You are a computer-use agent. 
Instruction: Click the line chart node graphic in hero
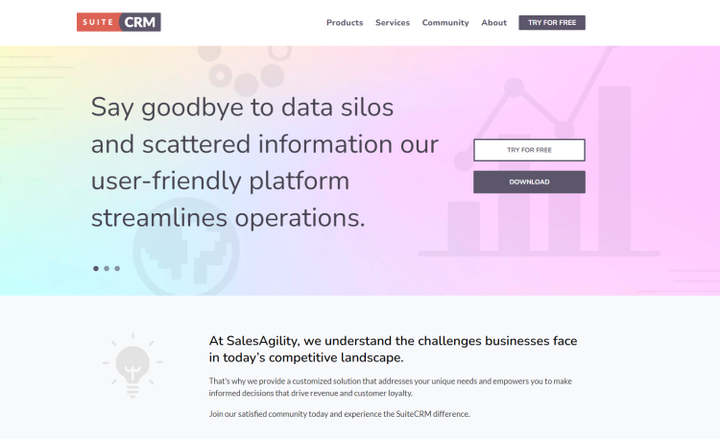click(x=514, y=86)
